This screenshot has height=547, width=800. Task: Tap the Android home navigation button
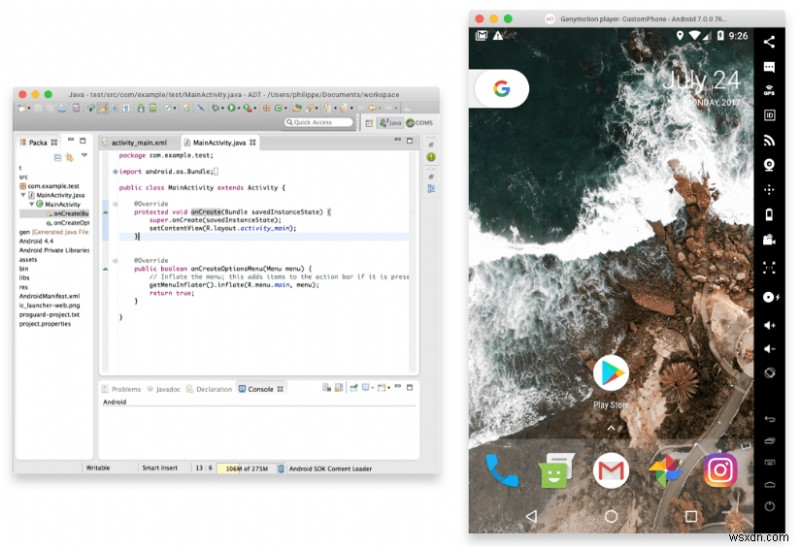(611, 516)
